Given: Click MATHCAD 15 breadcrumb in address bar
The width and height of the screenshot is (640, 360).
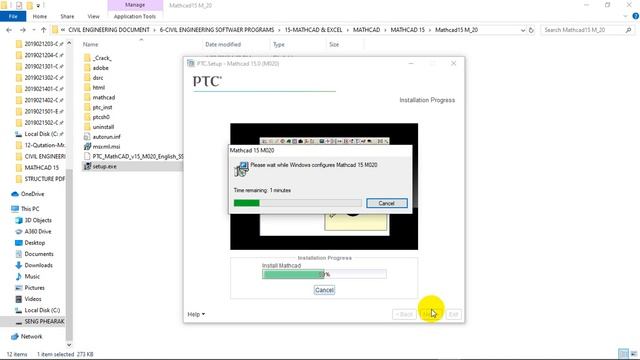Looking at the screenshot, I should coord(407,30).
